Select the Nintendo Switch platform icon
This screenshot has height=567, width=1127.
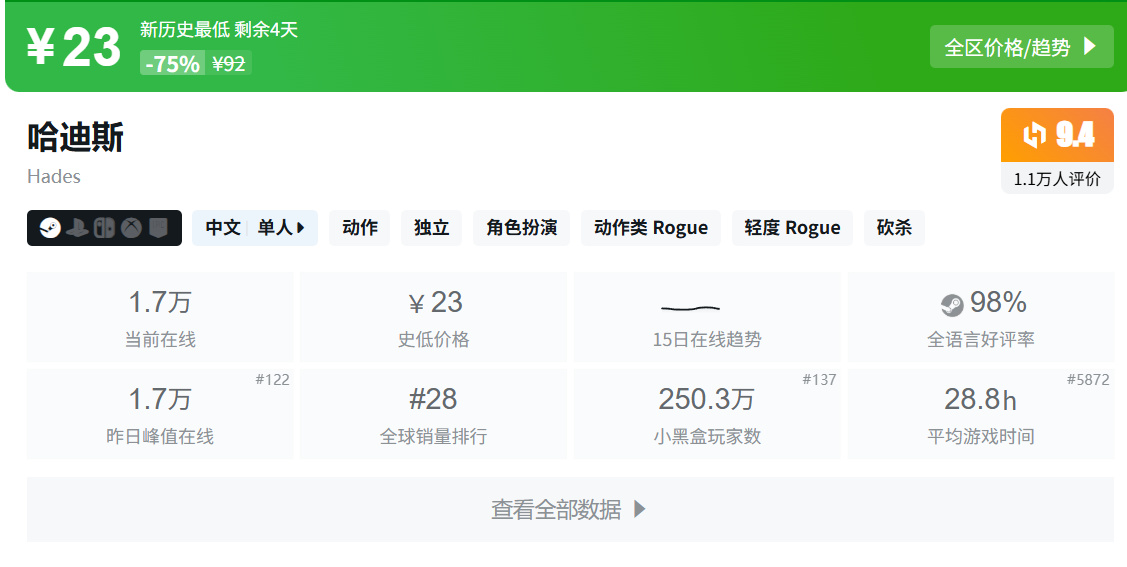[104, 229]
